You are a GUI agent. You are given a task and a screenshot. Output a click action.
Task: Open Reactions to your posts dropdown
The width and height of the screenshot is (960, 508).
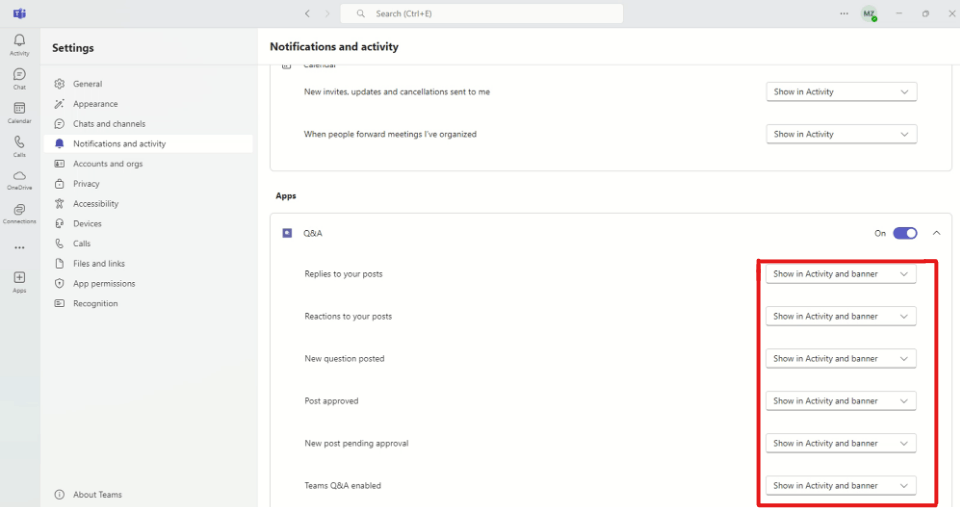tap(841, 316)
